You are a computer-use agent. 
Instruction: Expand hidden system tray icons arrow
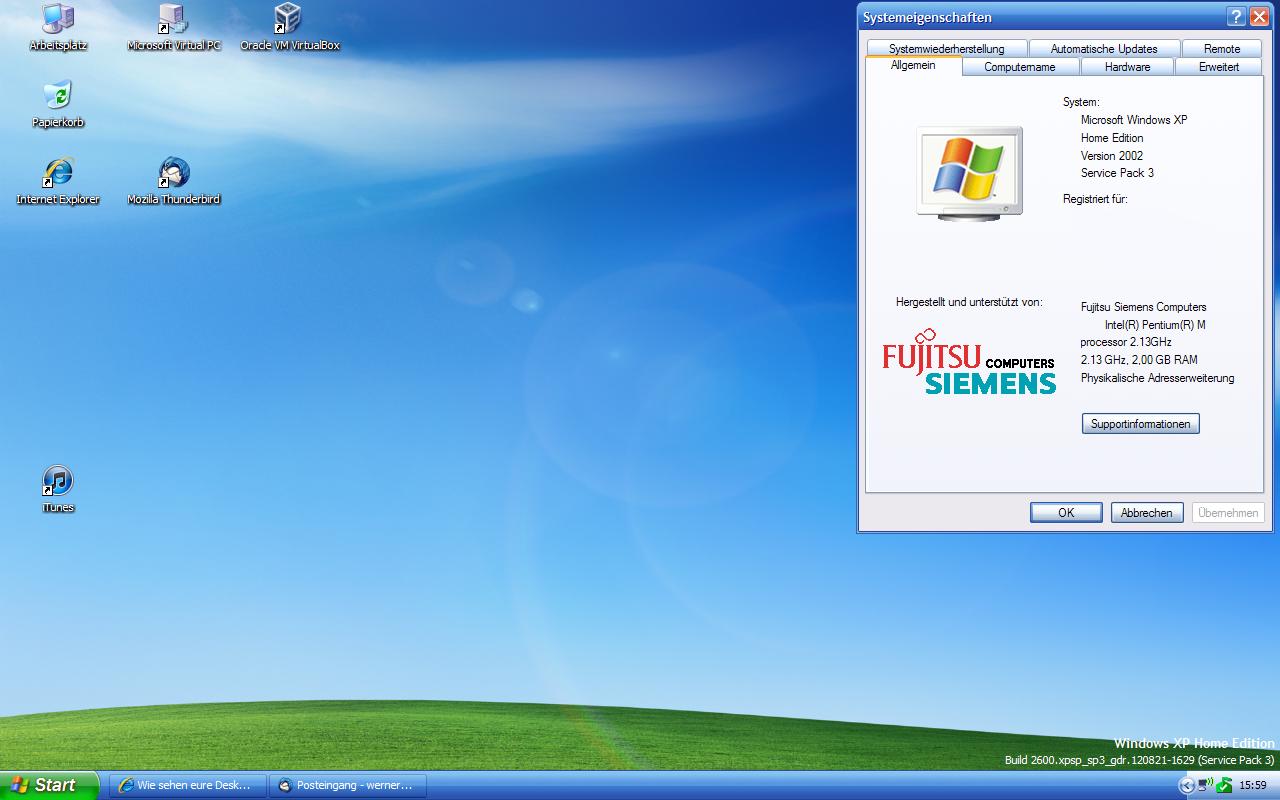coord(1187,785)
